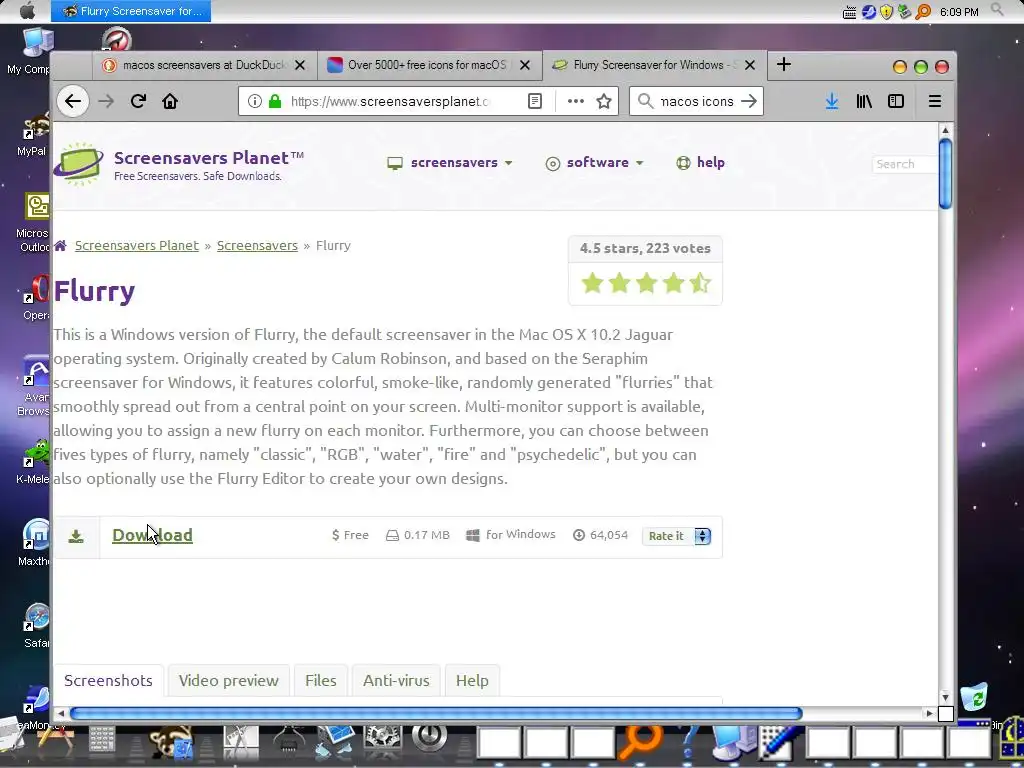Click the Flurry Screensaver taskbar button
Viewport: 1024px width, 768px height.
[x=131, y=11]
